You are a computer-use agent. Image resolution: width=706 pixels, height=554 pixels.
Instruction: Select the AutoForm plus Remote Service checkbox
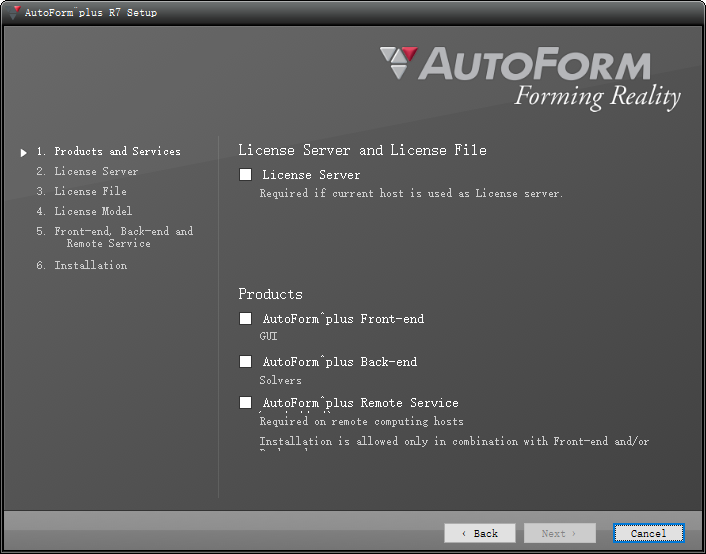pyautogui.click(x=245, y=403)
